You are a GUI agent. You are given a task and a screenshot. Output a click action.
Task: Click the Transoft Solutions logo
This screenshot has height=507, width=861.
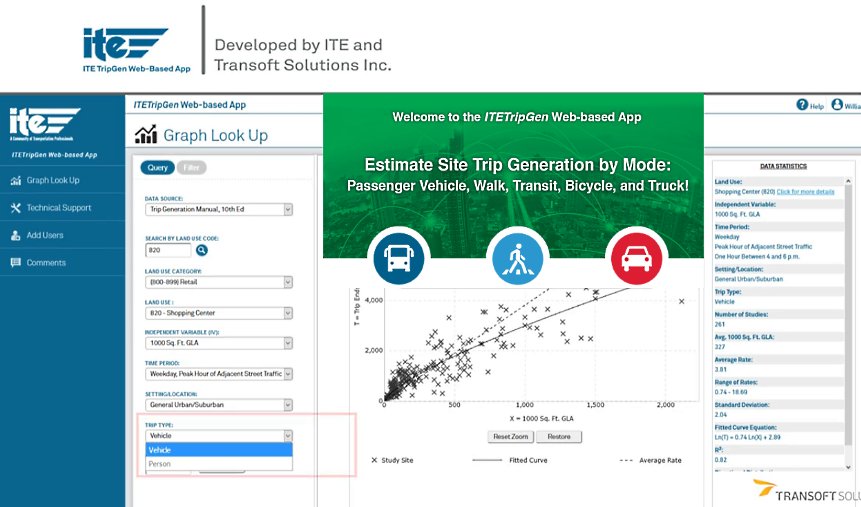tap(806, 492)
